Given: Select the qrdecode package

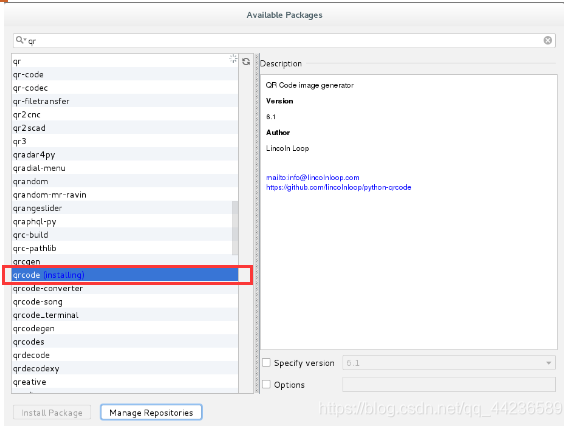Looking at the screenshot, I should click(x=125, y=355).
